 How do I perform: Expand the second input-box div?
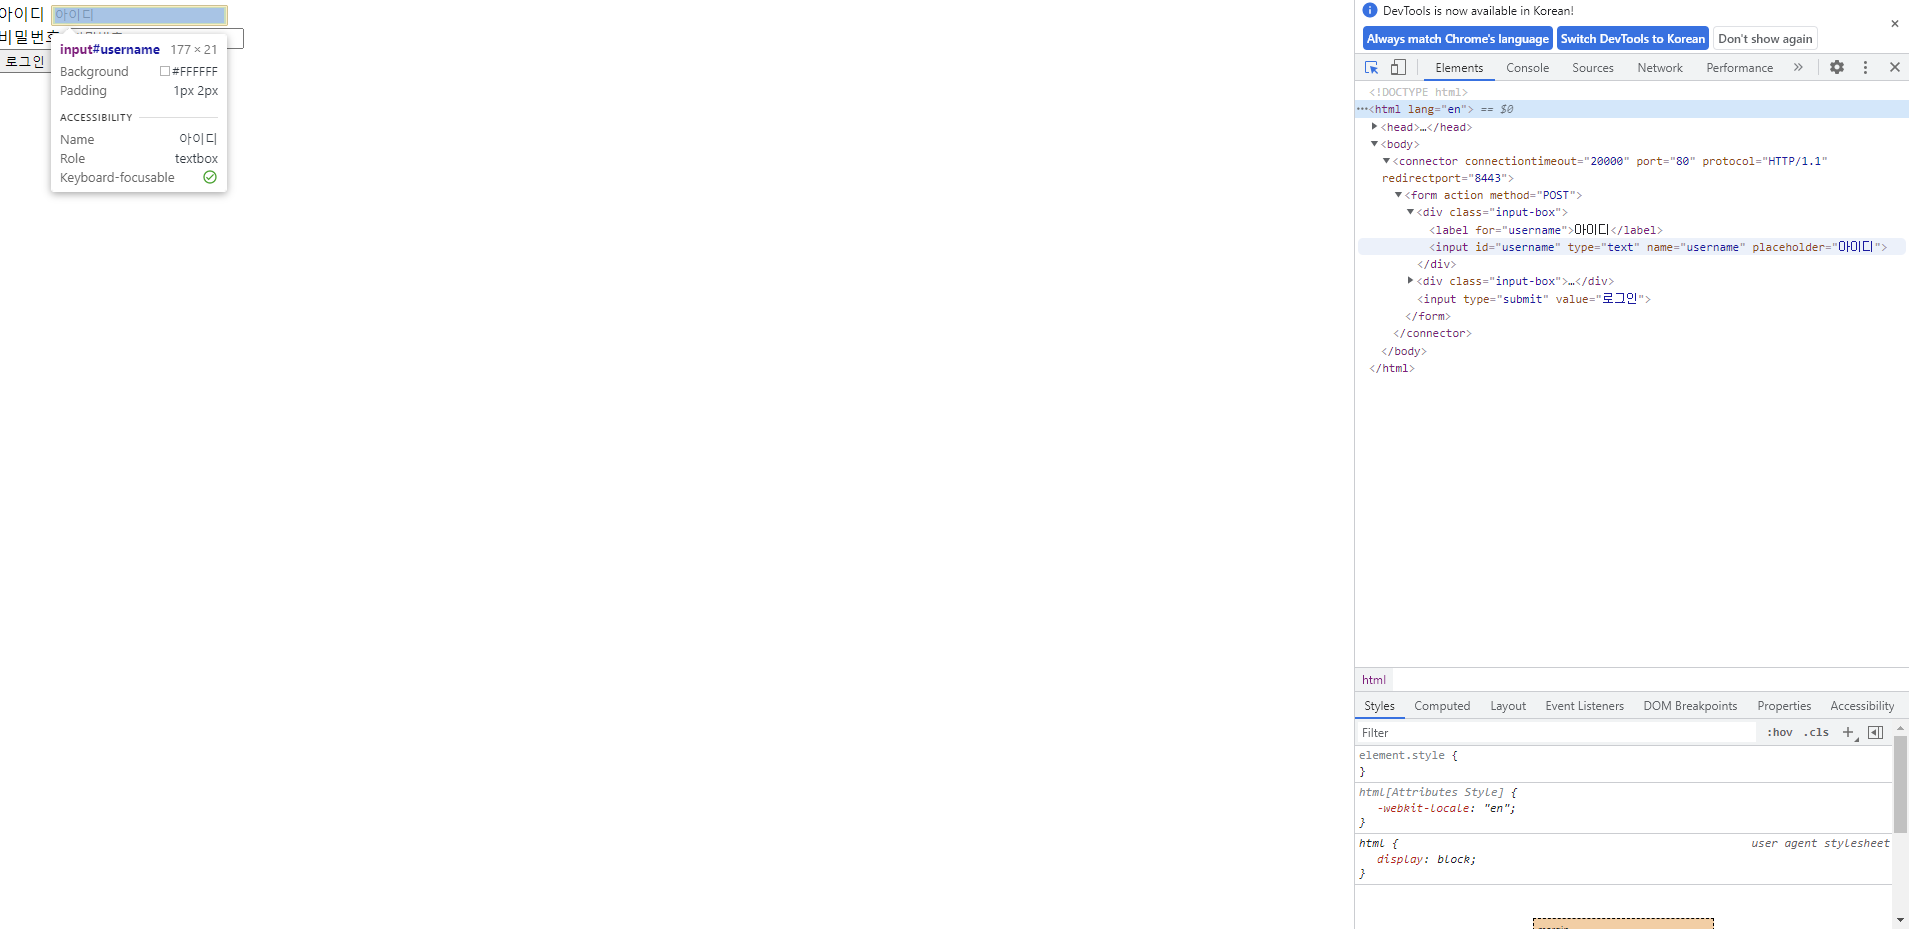click(1409, 281)
